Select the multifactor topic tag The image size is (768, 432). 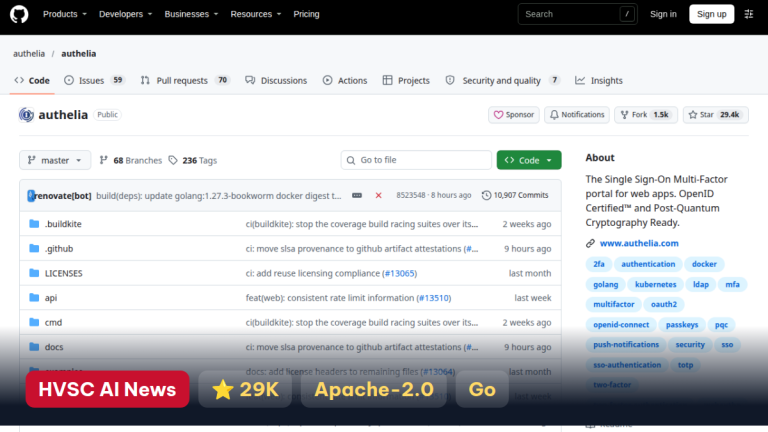[614, 304]
